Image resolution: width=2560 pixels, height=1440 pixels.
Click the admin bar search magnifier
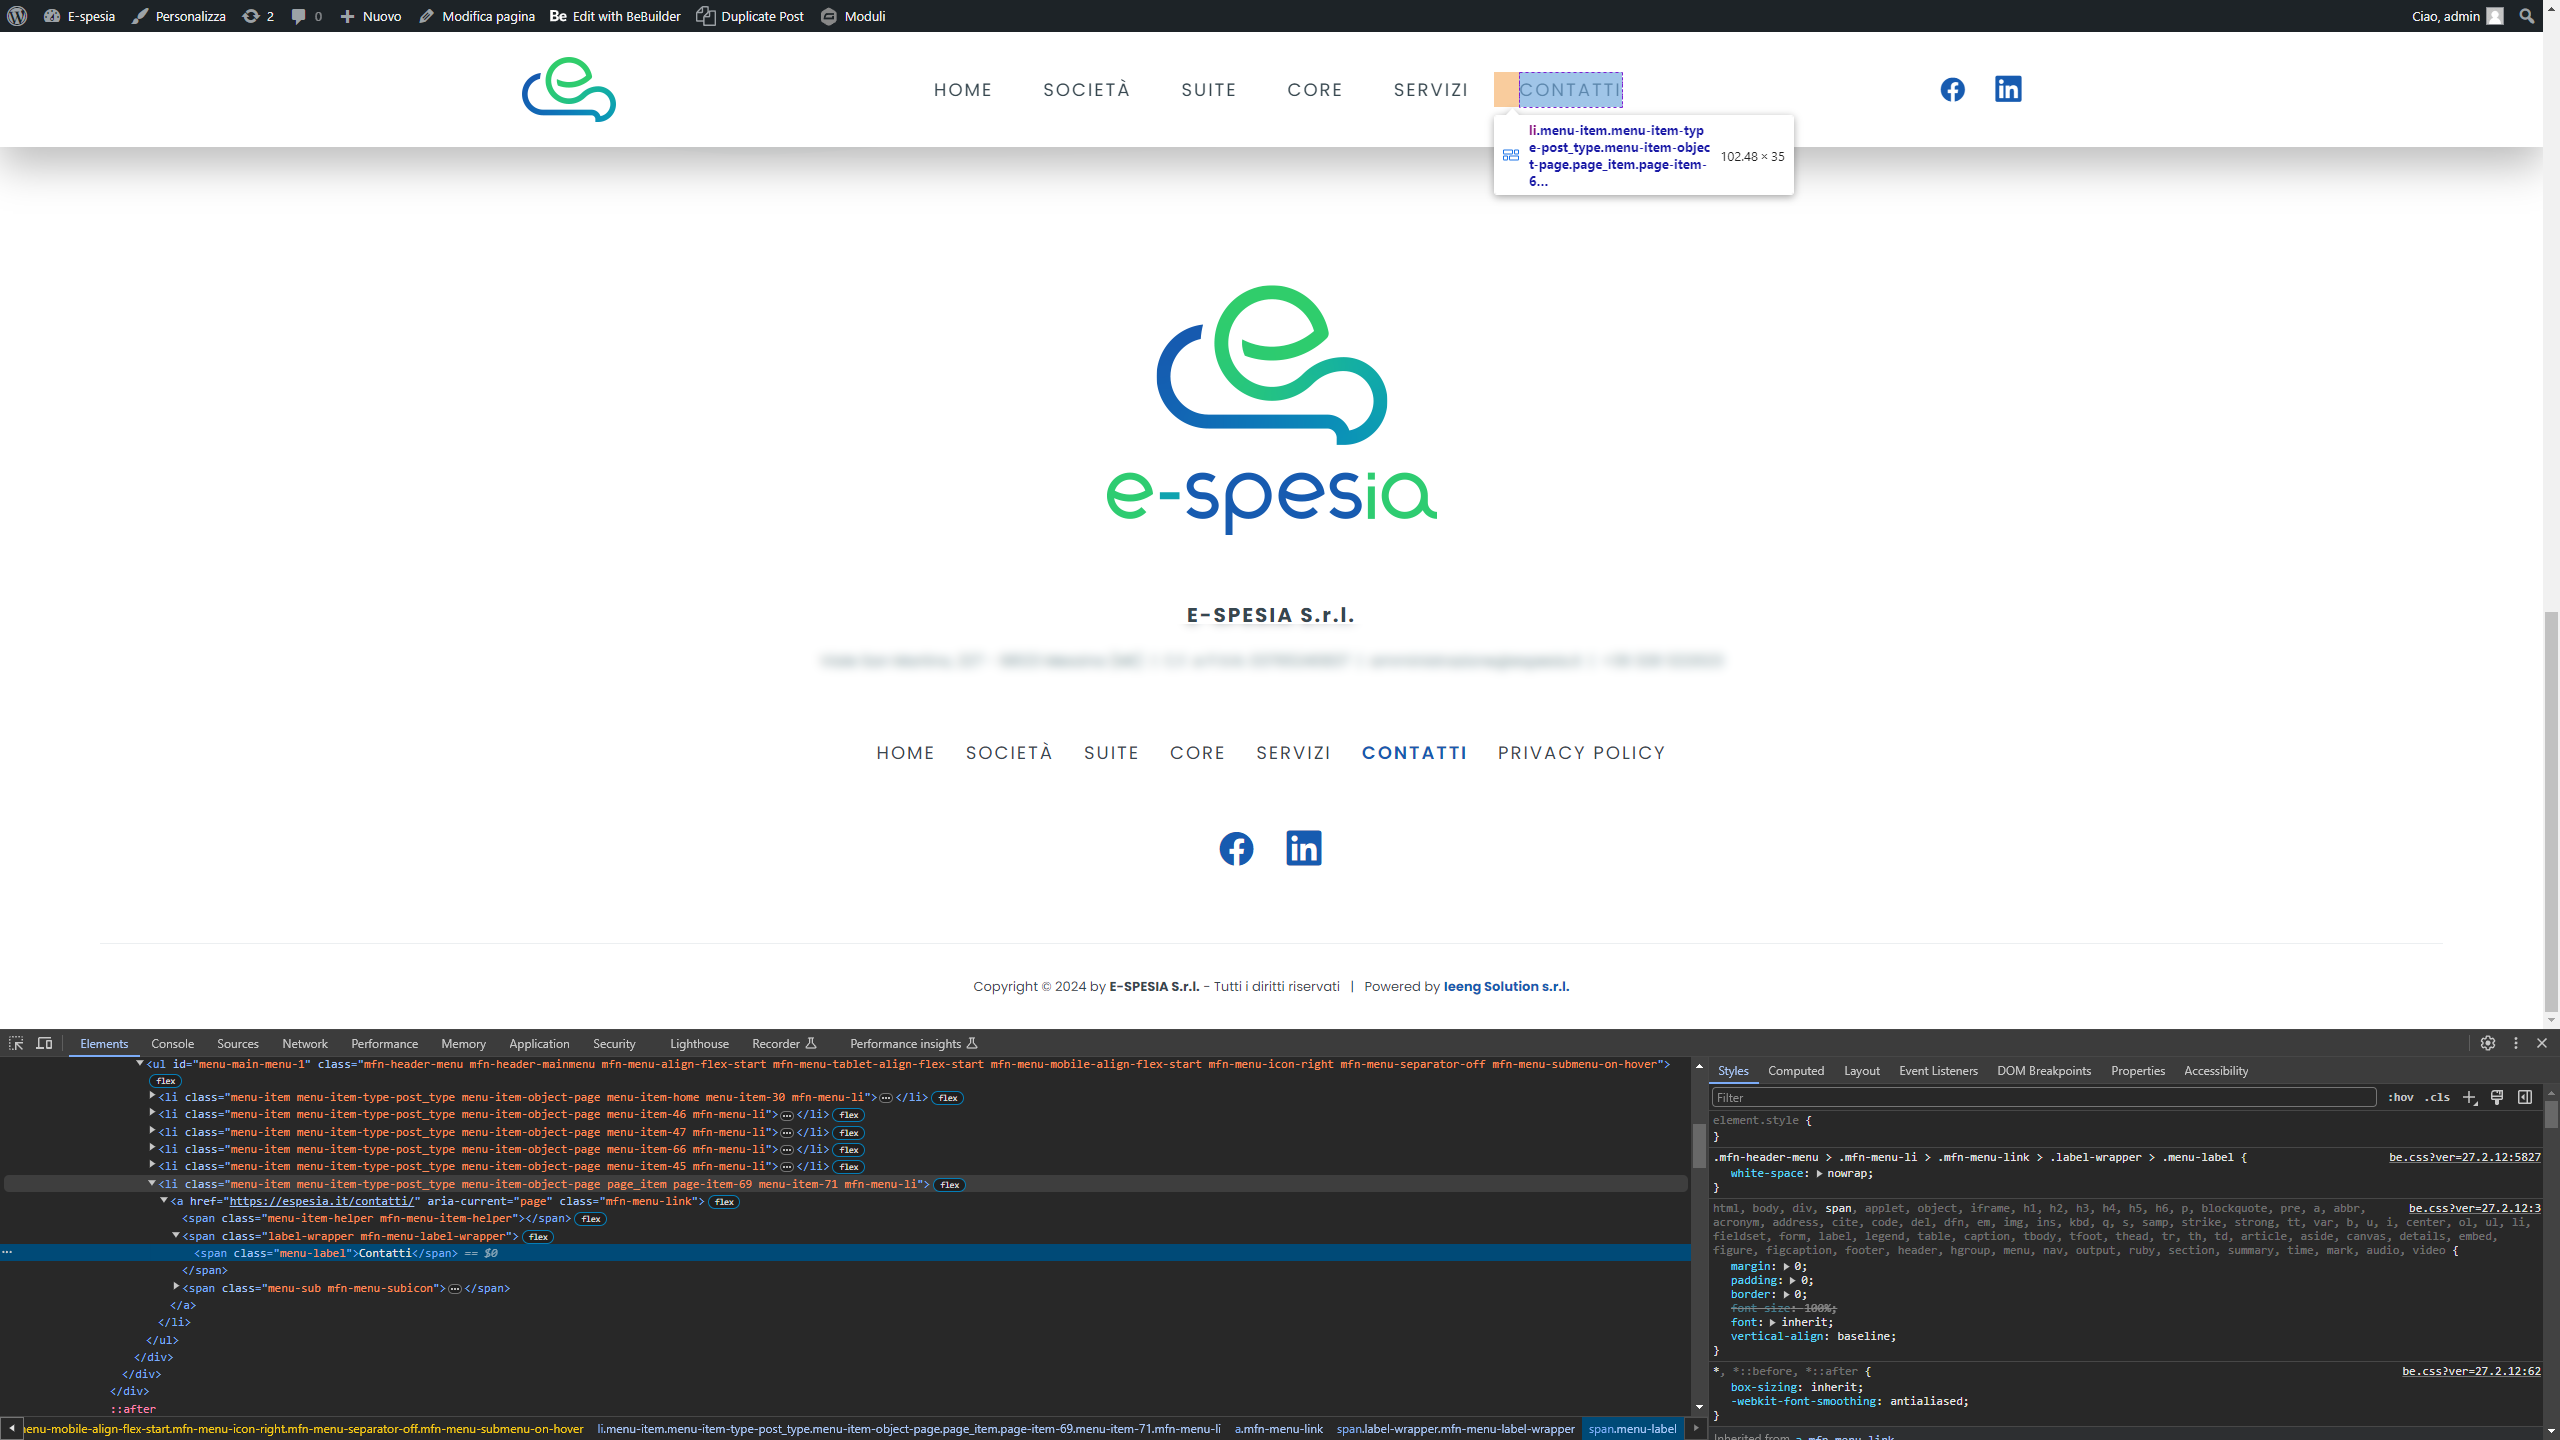2527,16
